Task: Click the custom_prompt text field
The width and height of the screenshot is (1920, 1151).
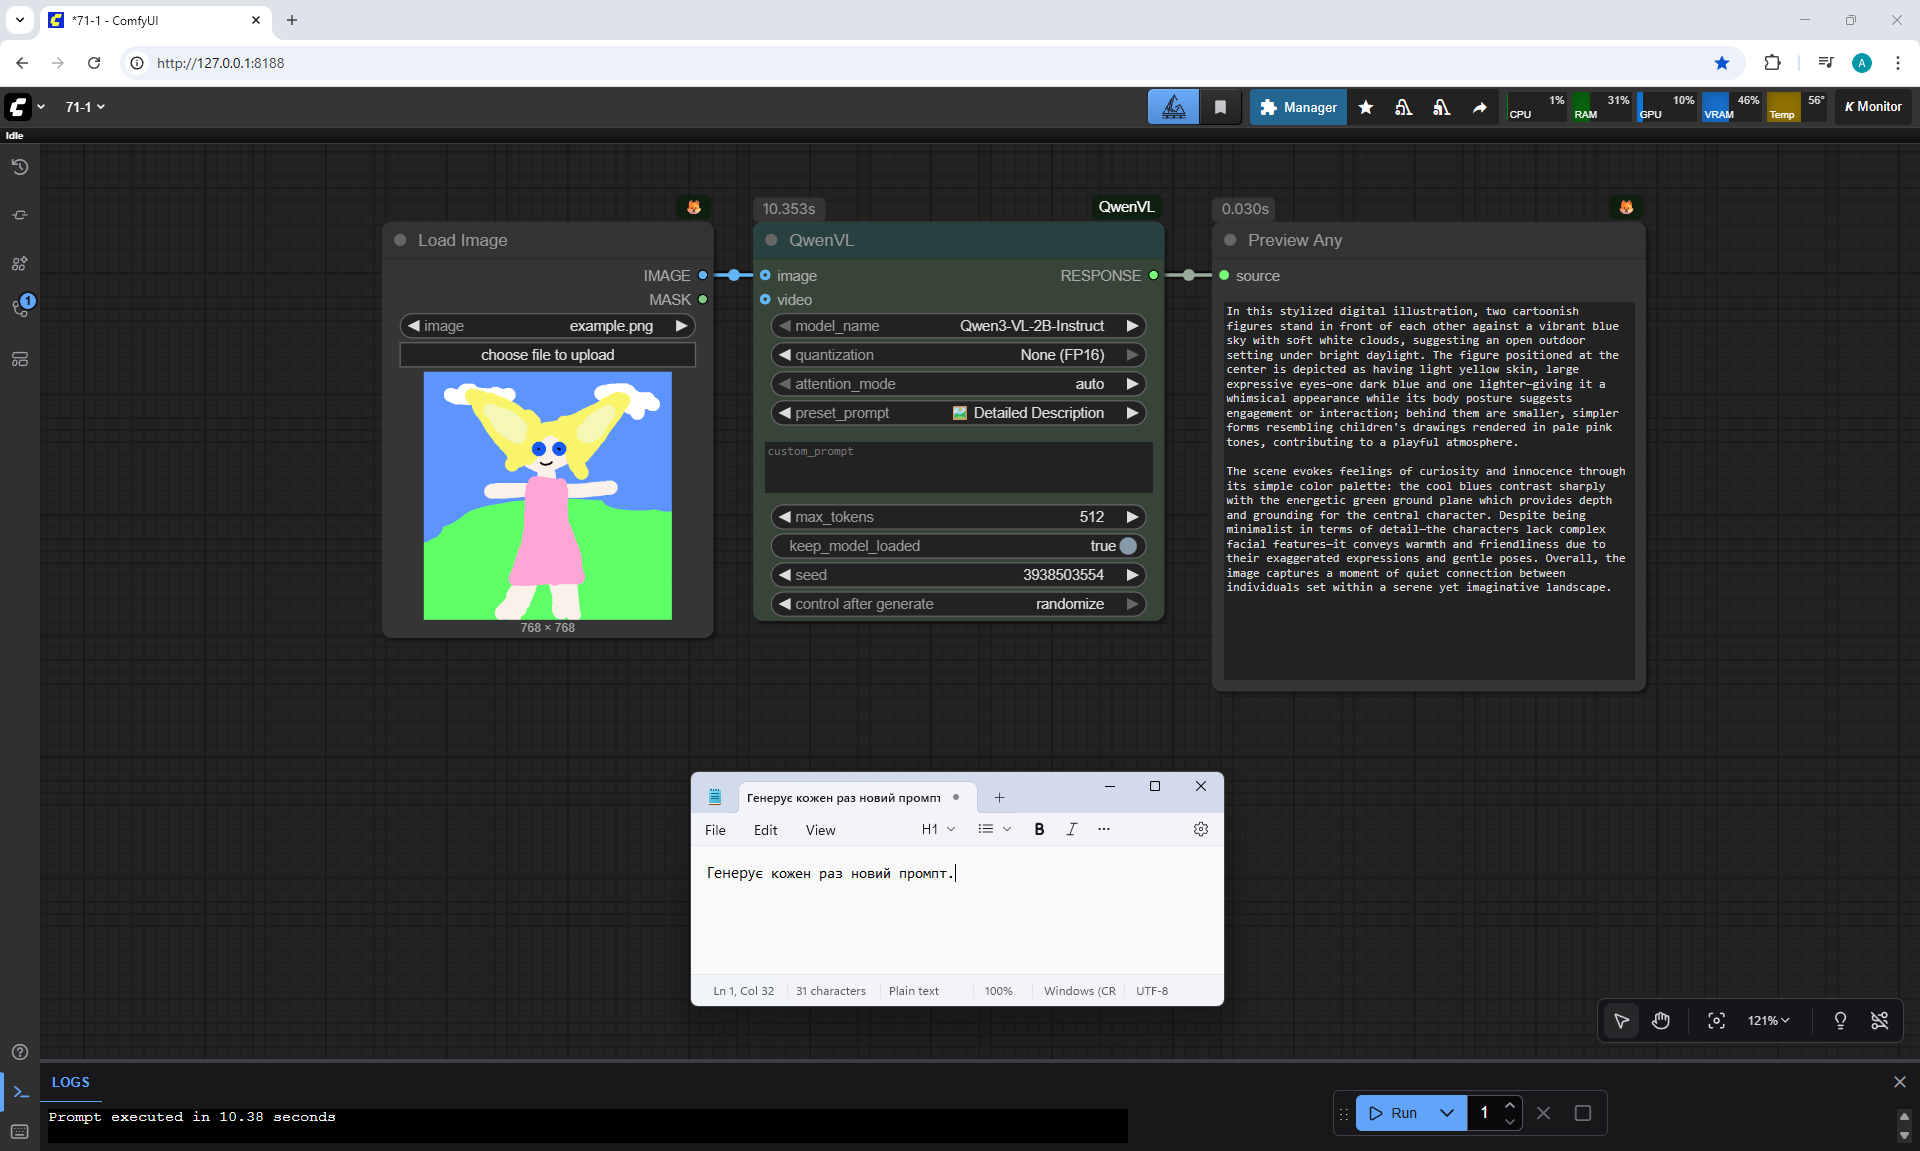Action: click(958, 468)
